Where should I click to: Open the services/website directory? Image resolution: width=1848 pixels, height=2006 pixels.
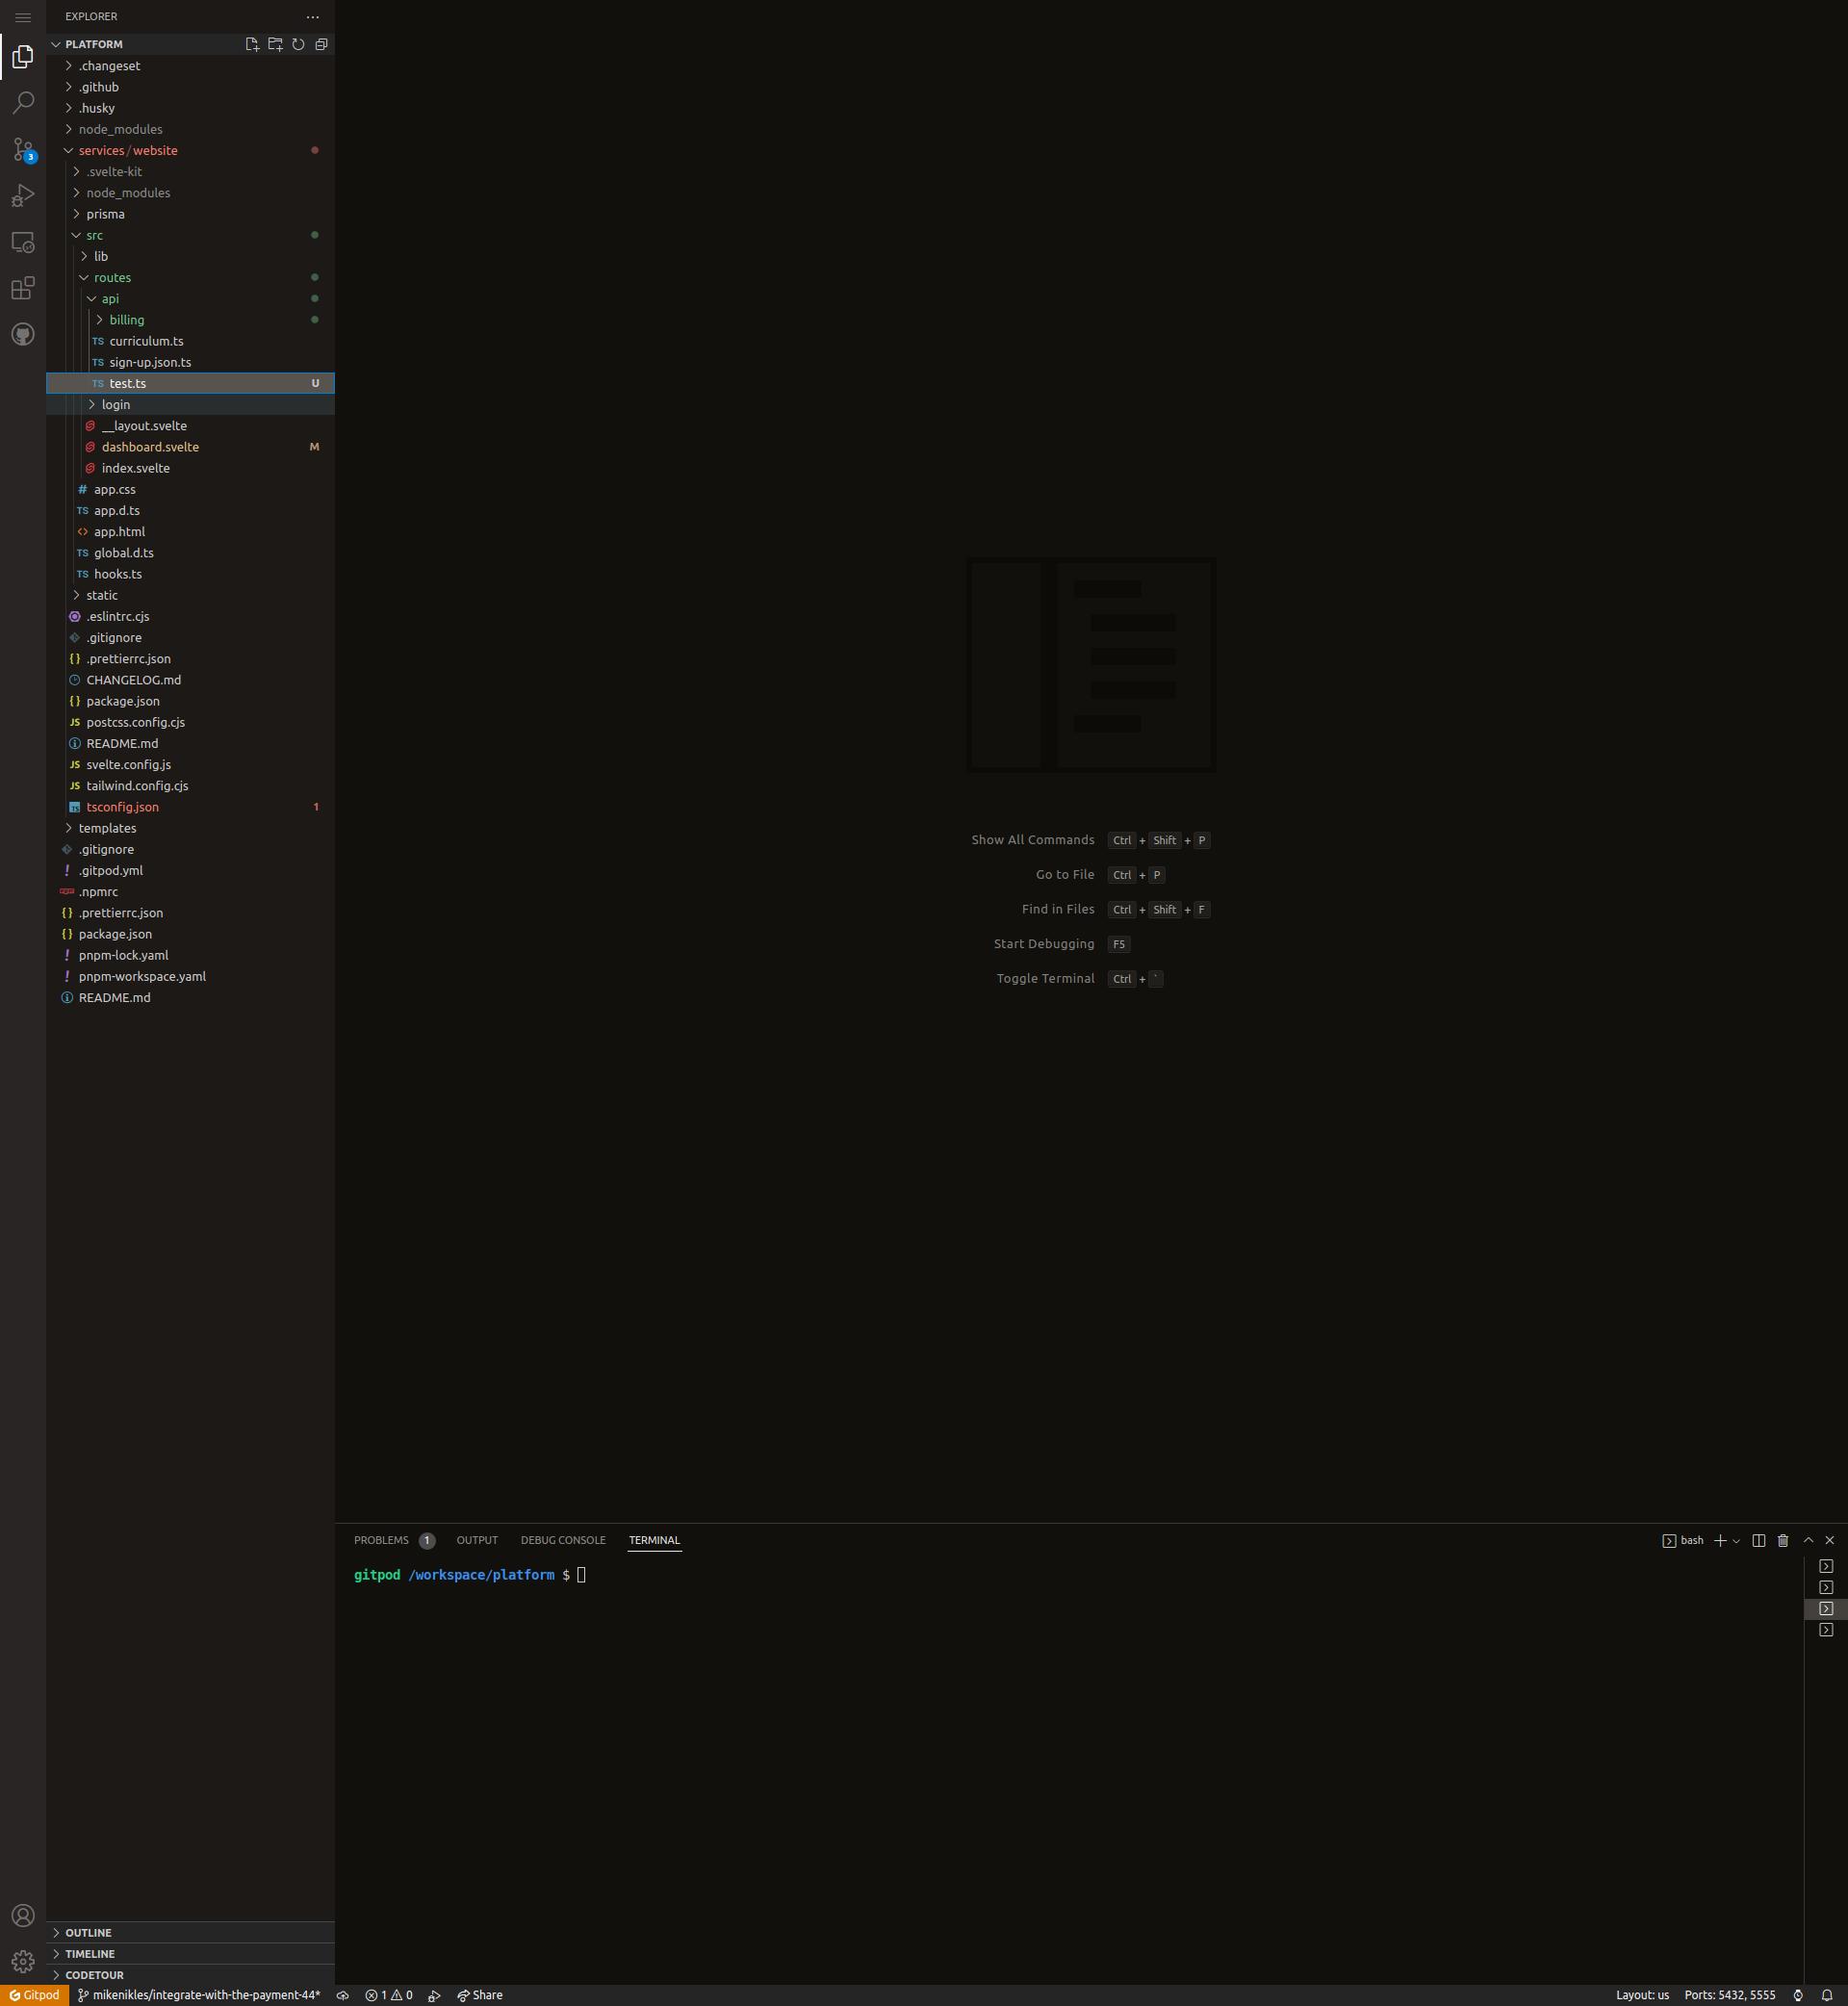[127, 150]
